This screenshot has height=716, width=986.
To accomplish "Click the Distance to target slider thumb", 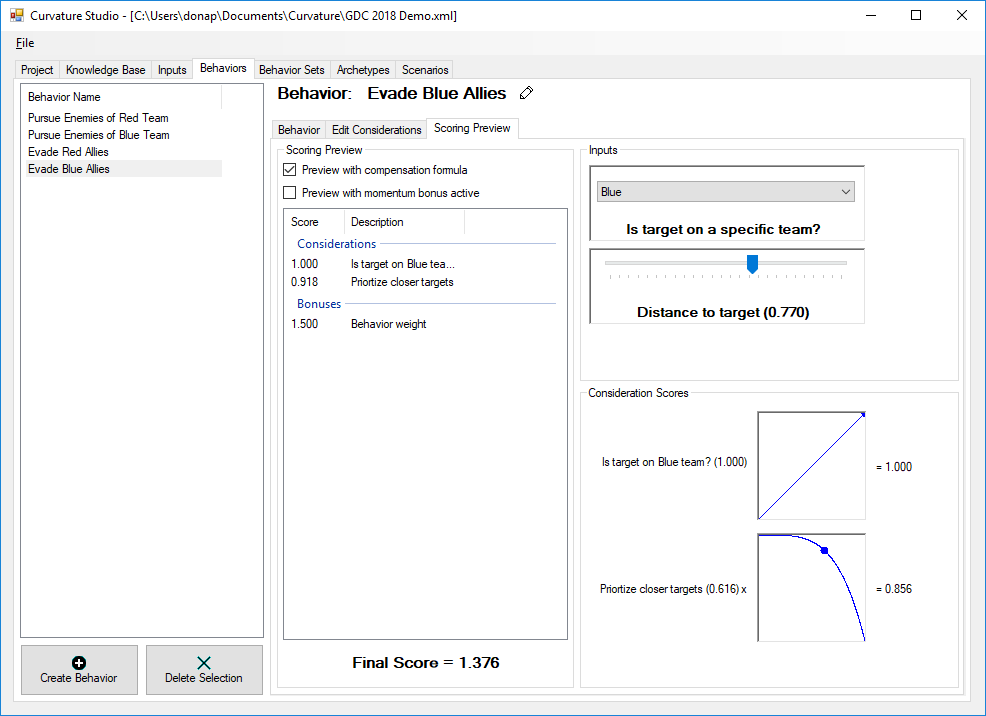I will point(752,263).
